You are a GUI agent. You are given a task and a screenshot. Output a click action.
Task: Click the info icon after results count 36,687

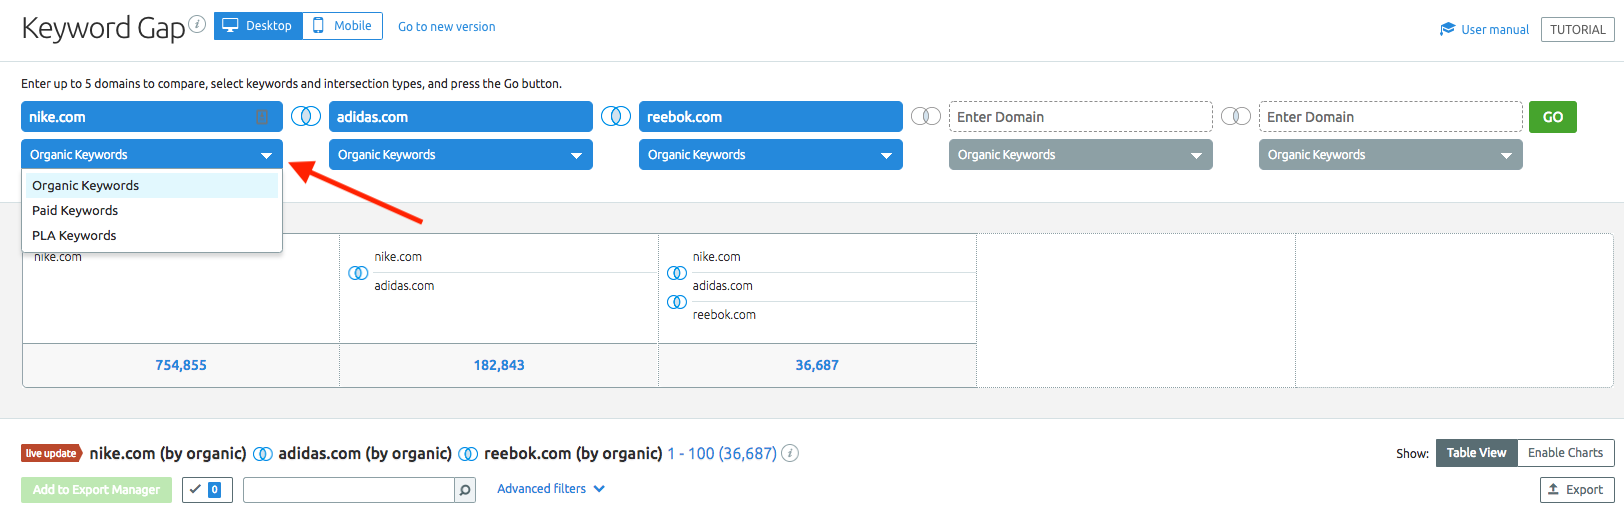790,453
